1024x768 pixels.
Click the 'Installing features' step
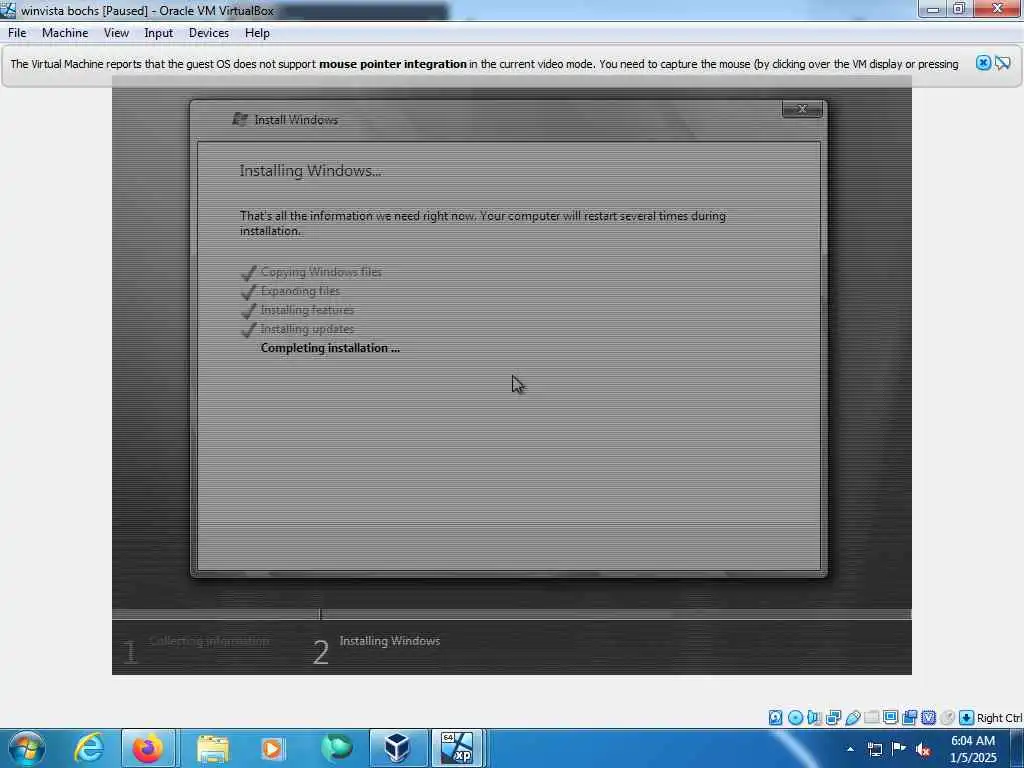(x=308, y=310)
